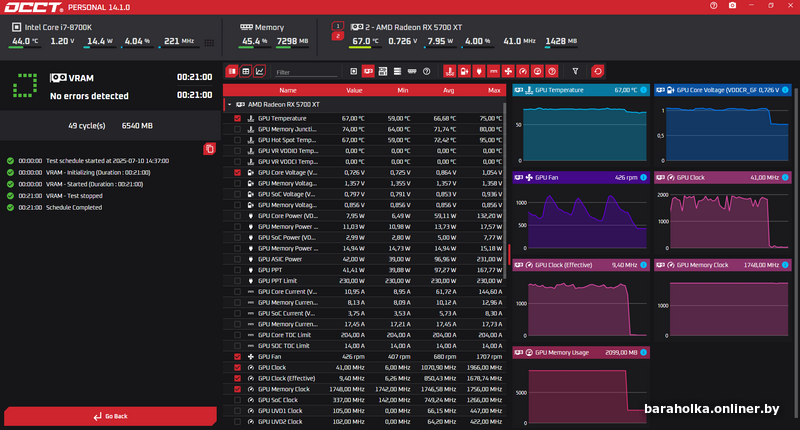The image size is (800, 430).
Task: Sort by Avg column header
Action: click(448, 90)
